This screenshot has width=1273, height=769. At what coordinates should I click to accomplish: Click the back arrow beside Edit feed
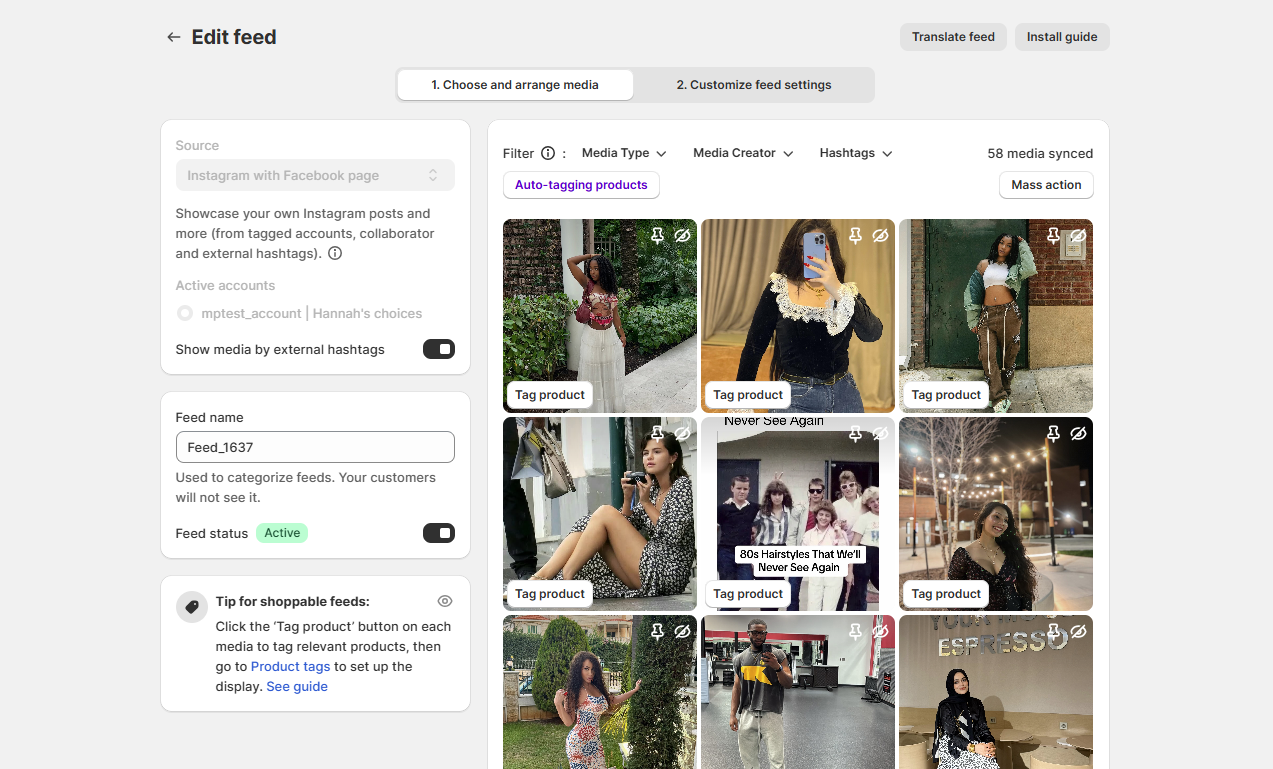click(x=174, y=37)
